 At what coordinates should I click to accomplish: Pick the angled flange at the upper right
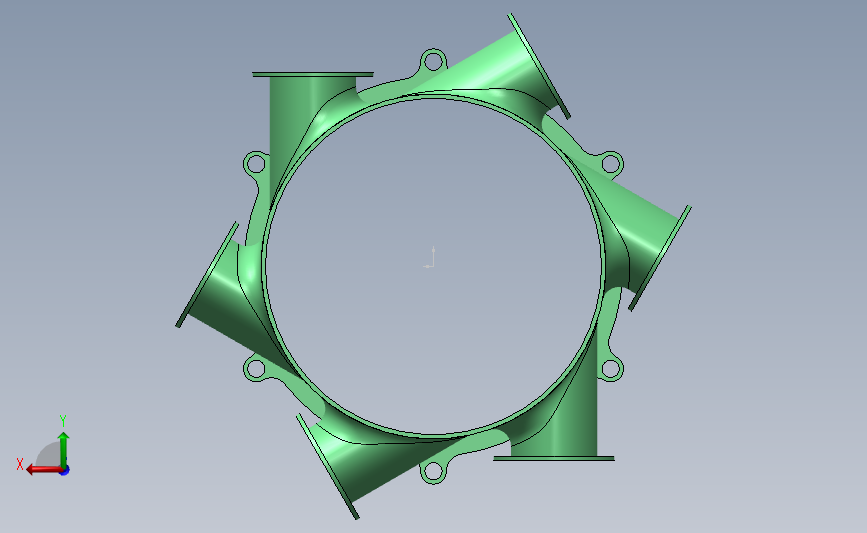[x=539, y=66]
